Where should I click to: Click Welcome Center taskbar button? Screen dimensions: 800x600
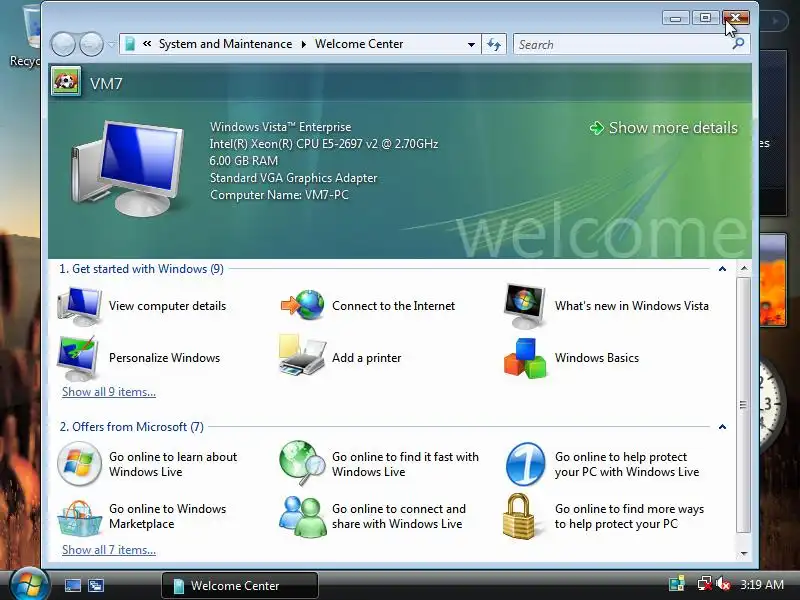(240, 585)
